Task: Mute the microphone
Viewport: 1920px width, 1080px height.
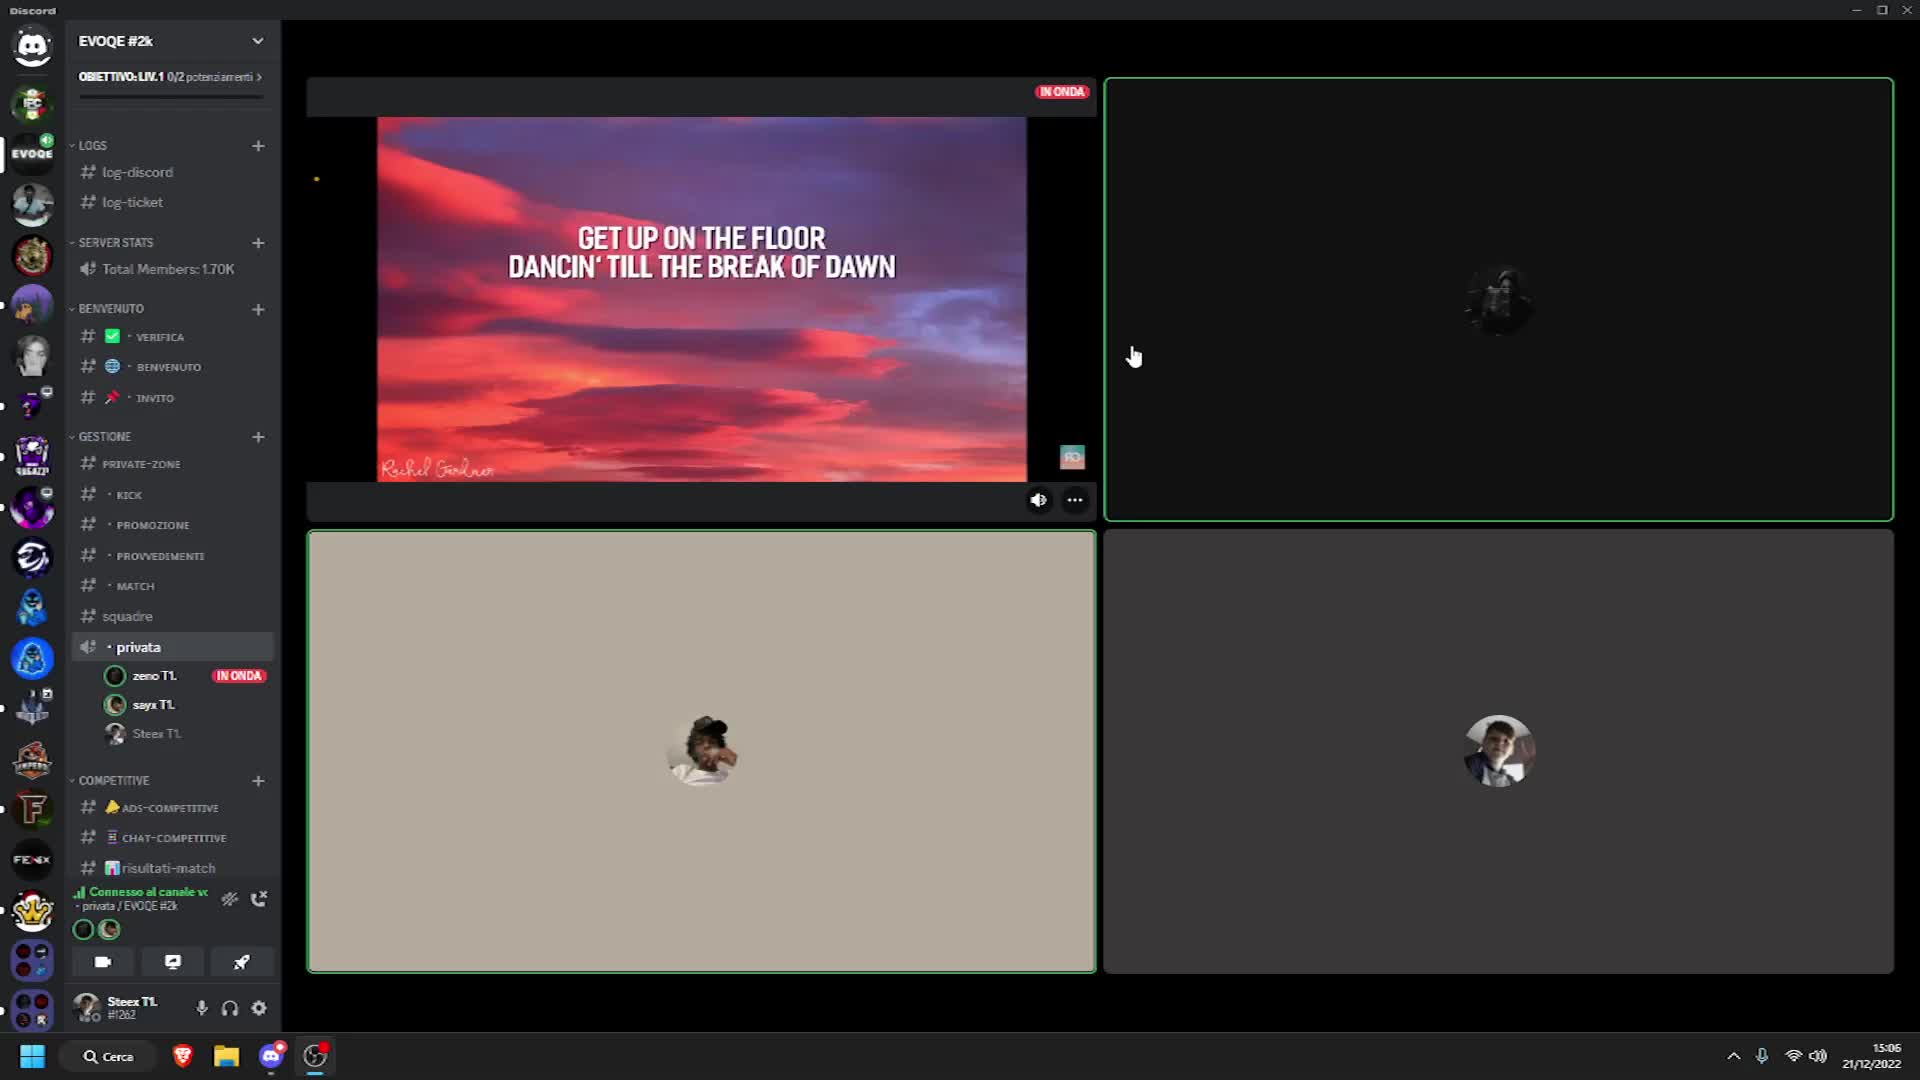Action: (201, 1008)
